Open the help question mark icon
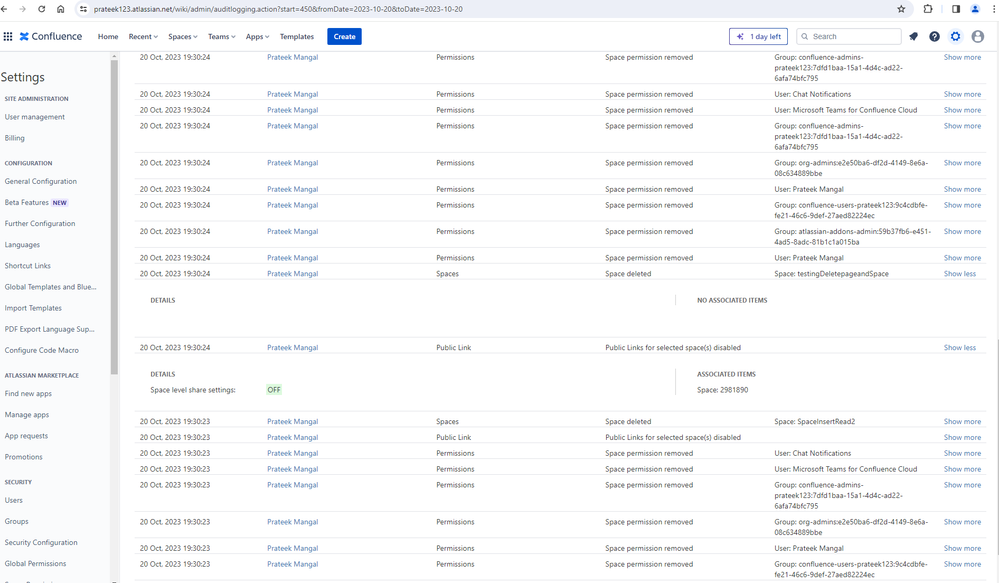 934,36
